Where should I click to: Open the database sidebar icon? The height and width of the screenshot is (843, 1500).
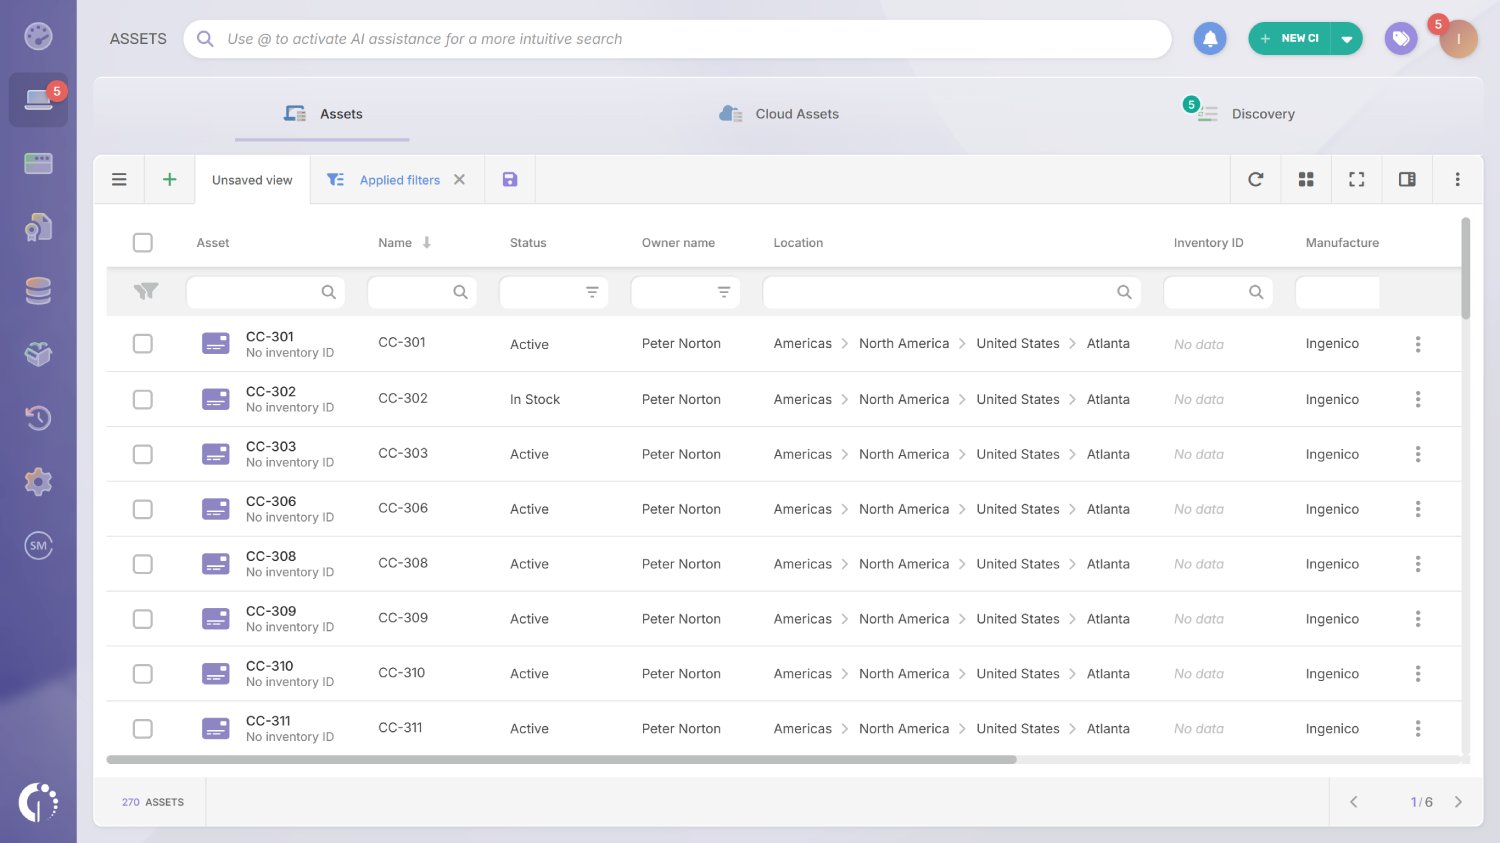point(38,290)
